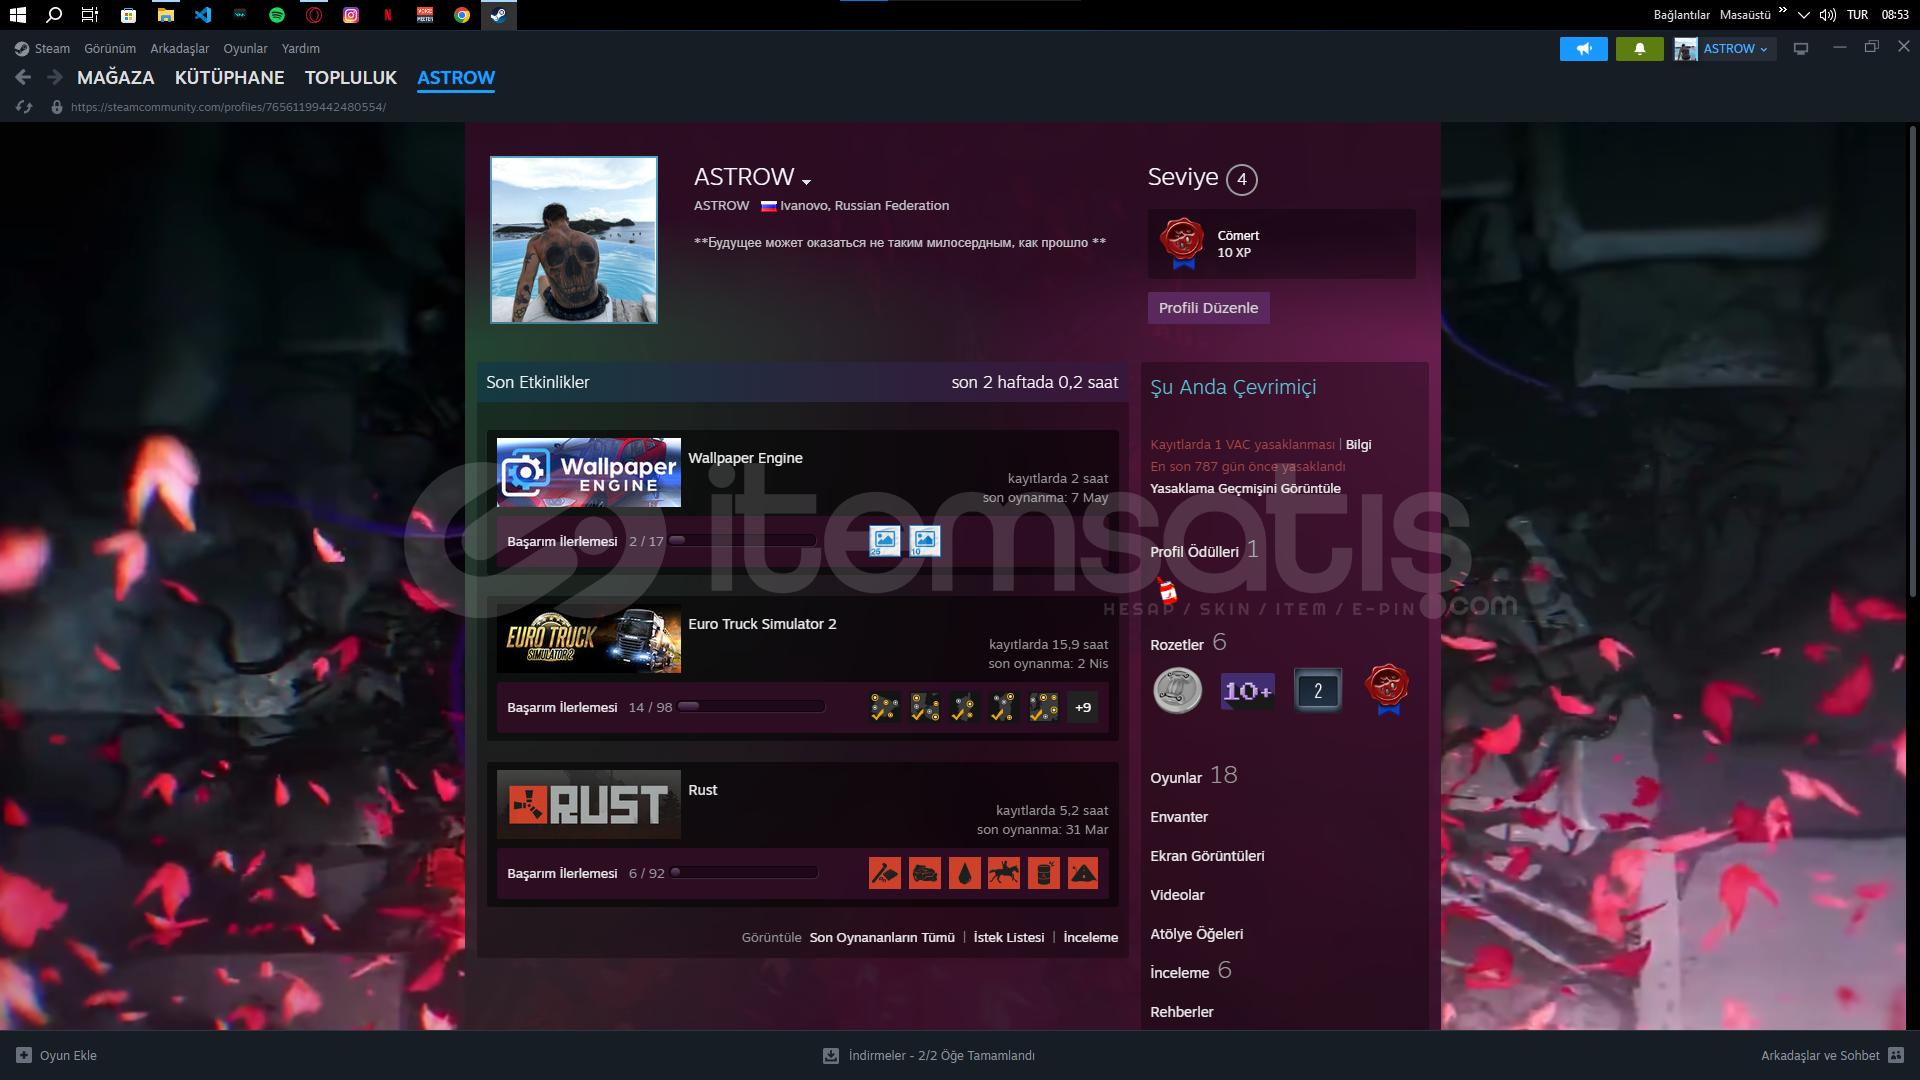1920x1080 pixels.
Task: Click the Cömert red seal badge icon
Action: [x=1182, y=243]
